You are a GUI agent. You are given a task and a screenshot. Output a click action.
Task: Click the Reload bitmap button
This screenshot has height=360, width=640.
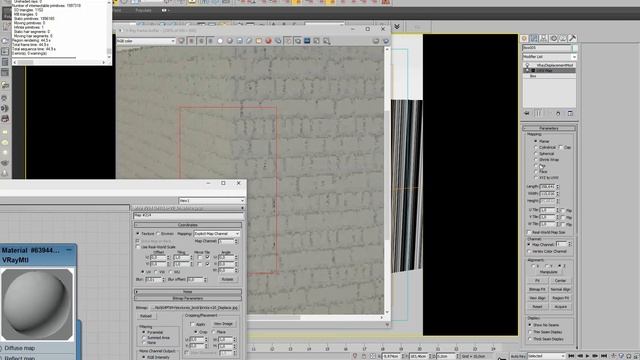point(146,316)
